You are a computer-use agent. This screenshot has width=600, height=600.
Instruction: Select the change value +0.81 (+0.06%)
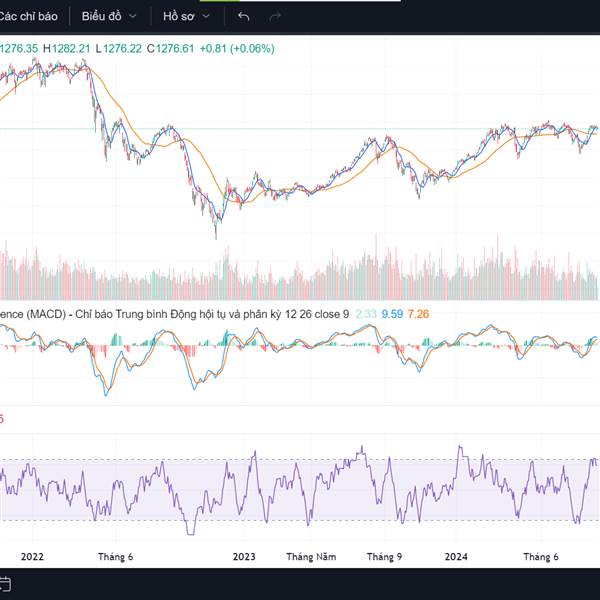coord(237,49)
